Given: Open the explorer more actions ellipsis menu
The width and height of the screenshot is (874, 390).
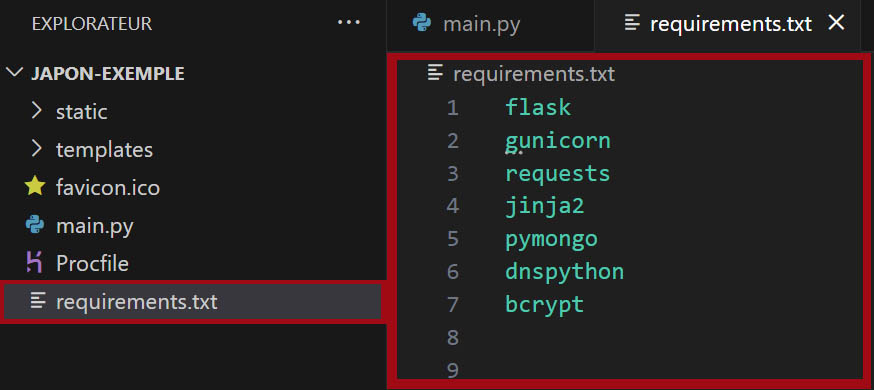Looking at the screenshot, I should (349, 23).
